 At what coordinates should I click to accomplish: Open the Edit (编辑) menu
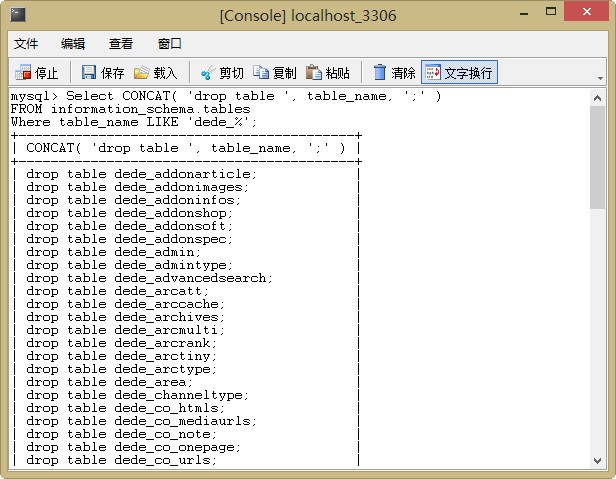73,44
